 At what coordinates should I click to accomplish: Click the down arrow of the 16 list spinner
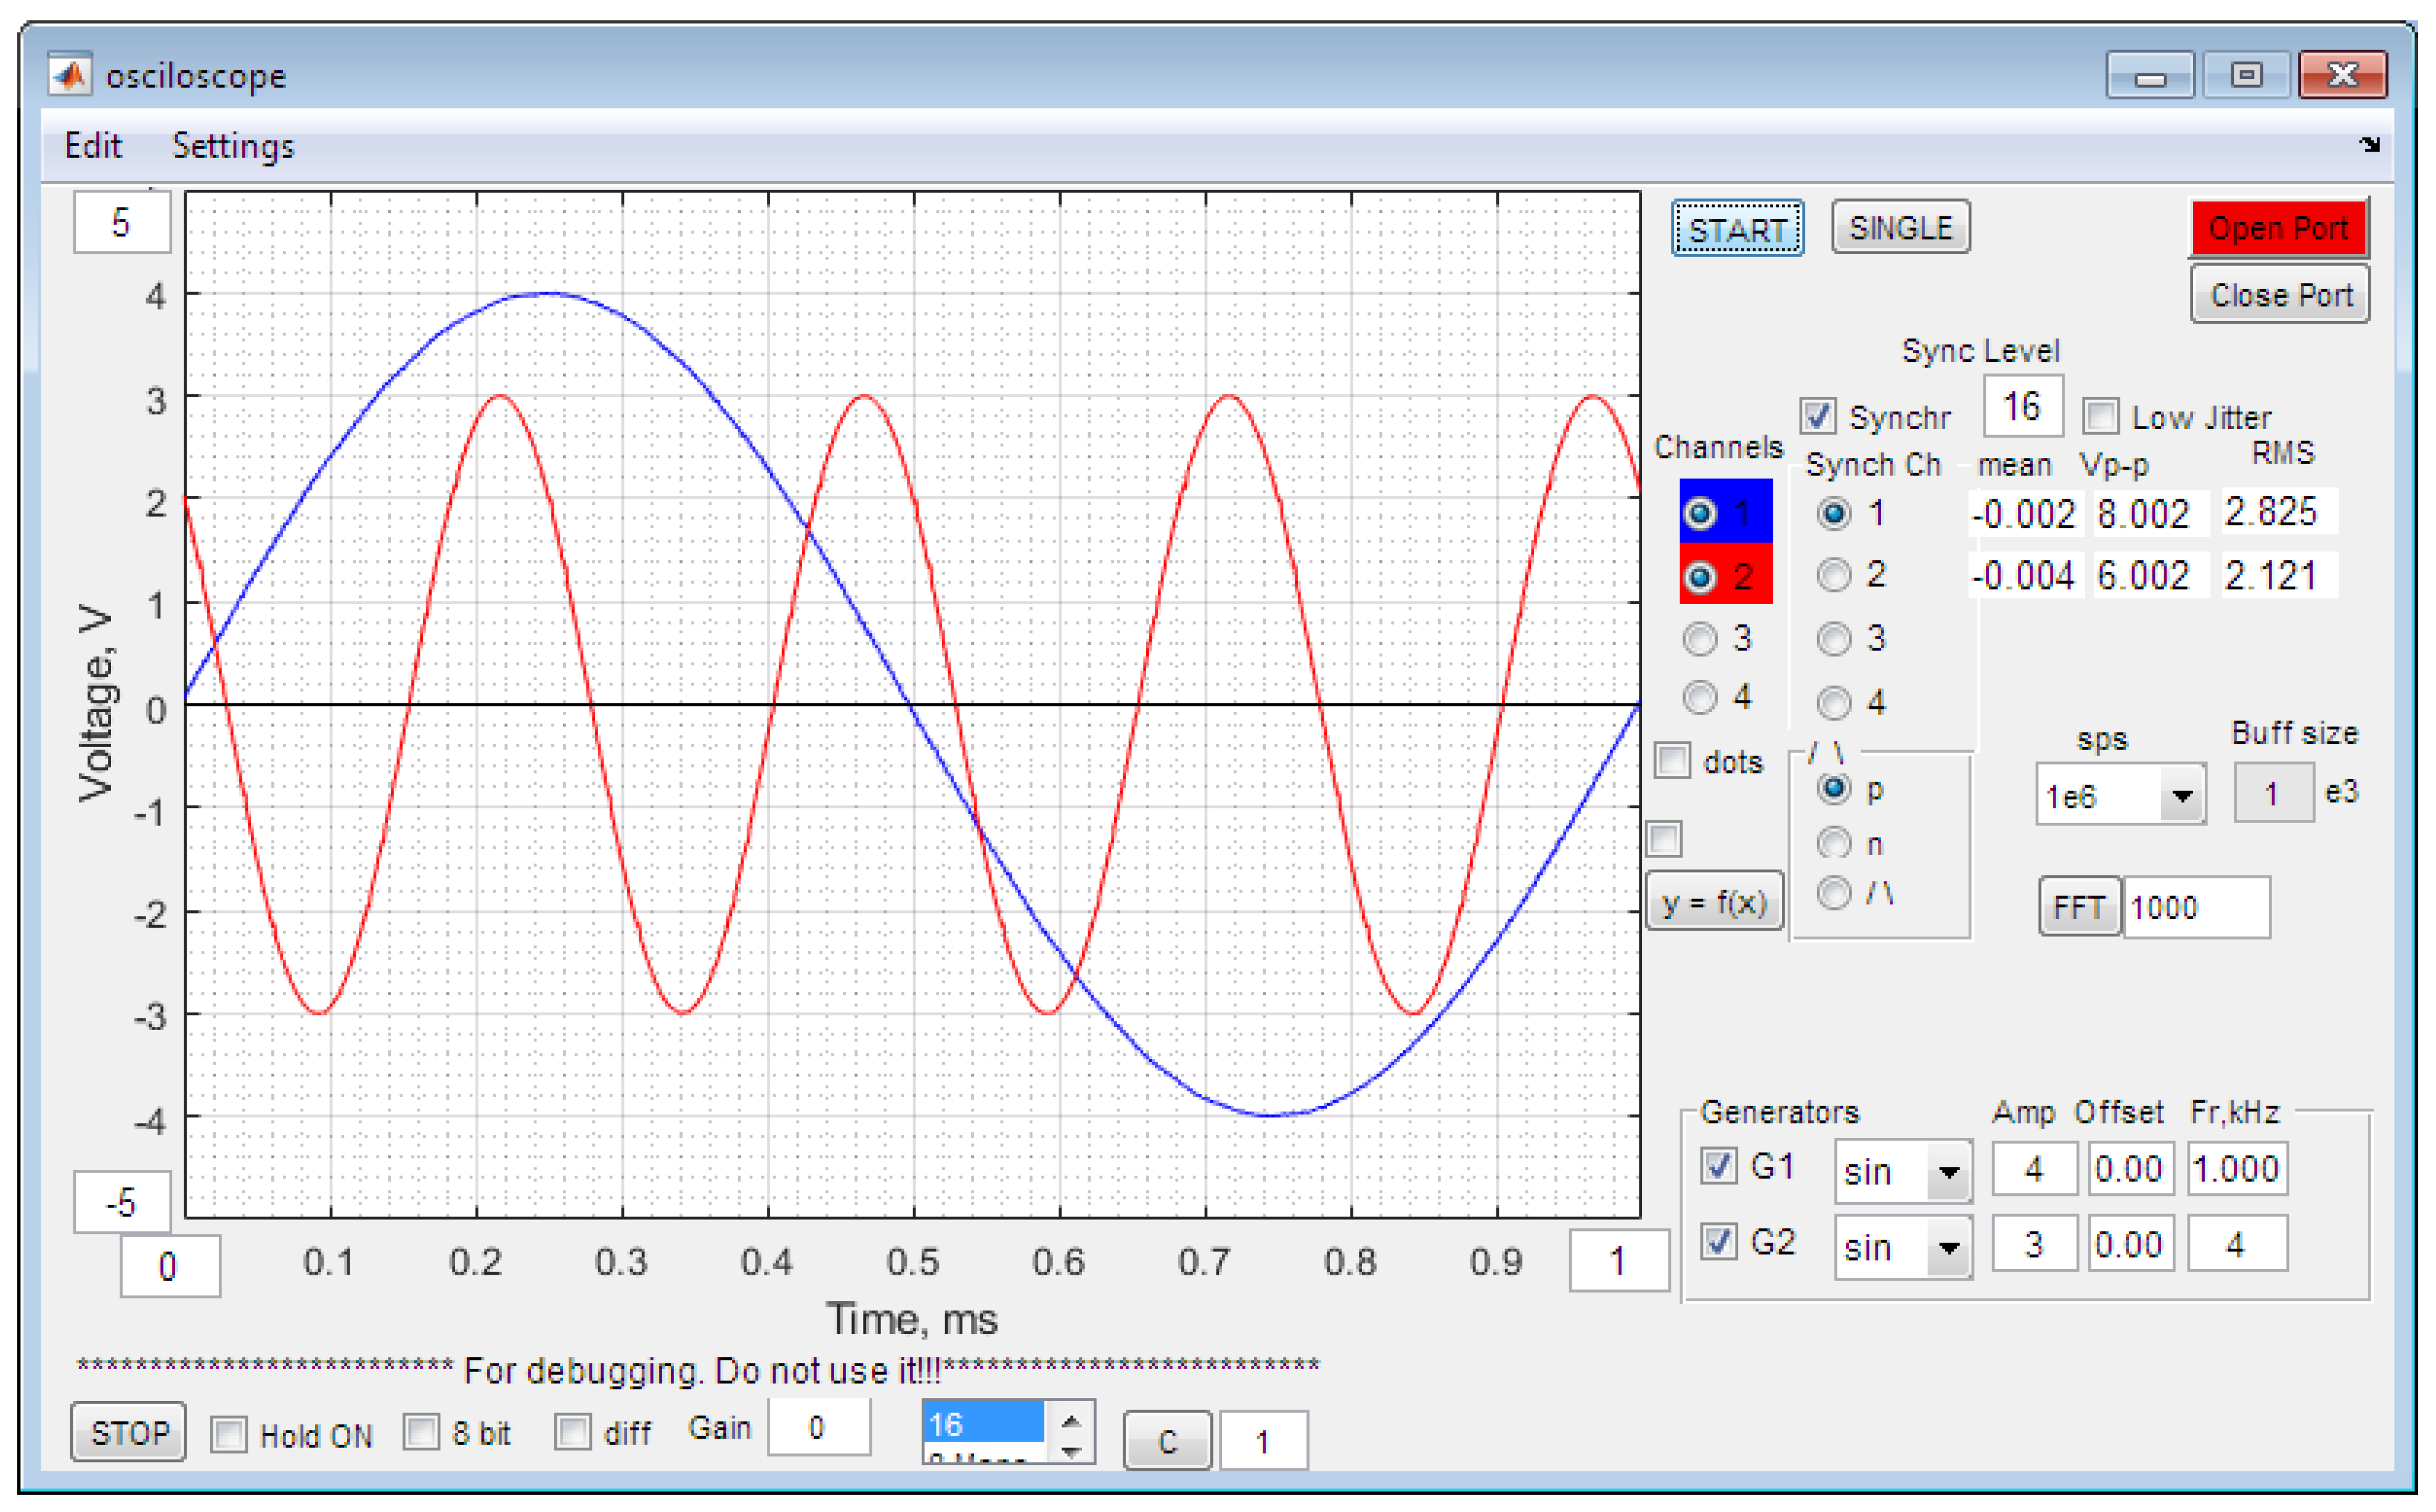click(x=1071, y=1451)
